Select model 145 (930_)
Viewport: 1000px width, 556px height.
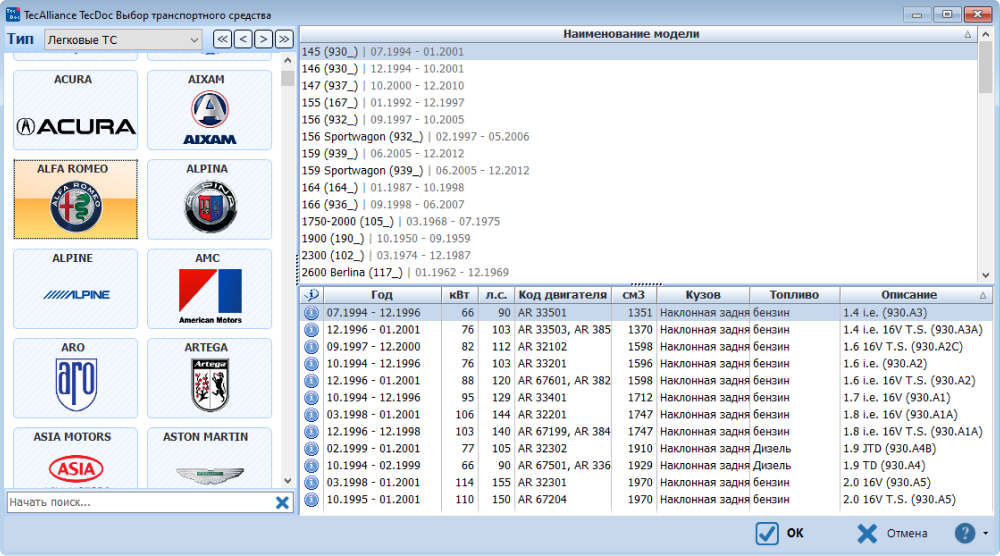pyautogui.click(x=638, y=52)
